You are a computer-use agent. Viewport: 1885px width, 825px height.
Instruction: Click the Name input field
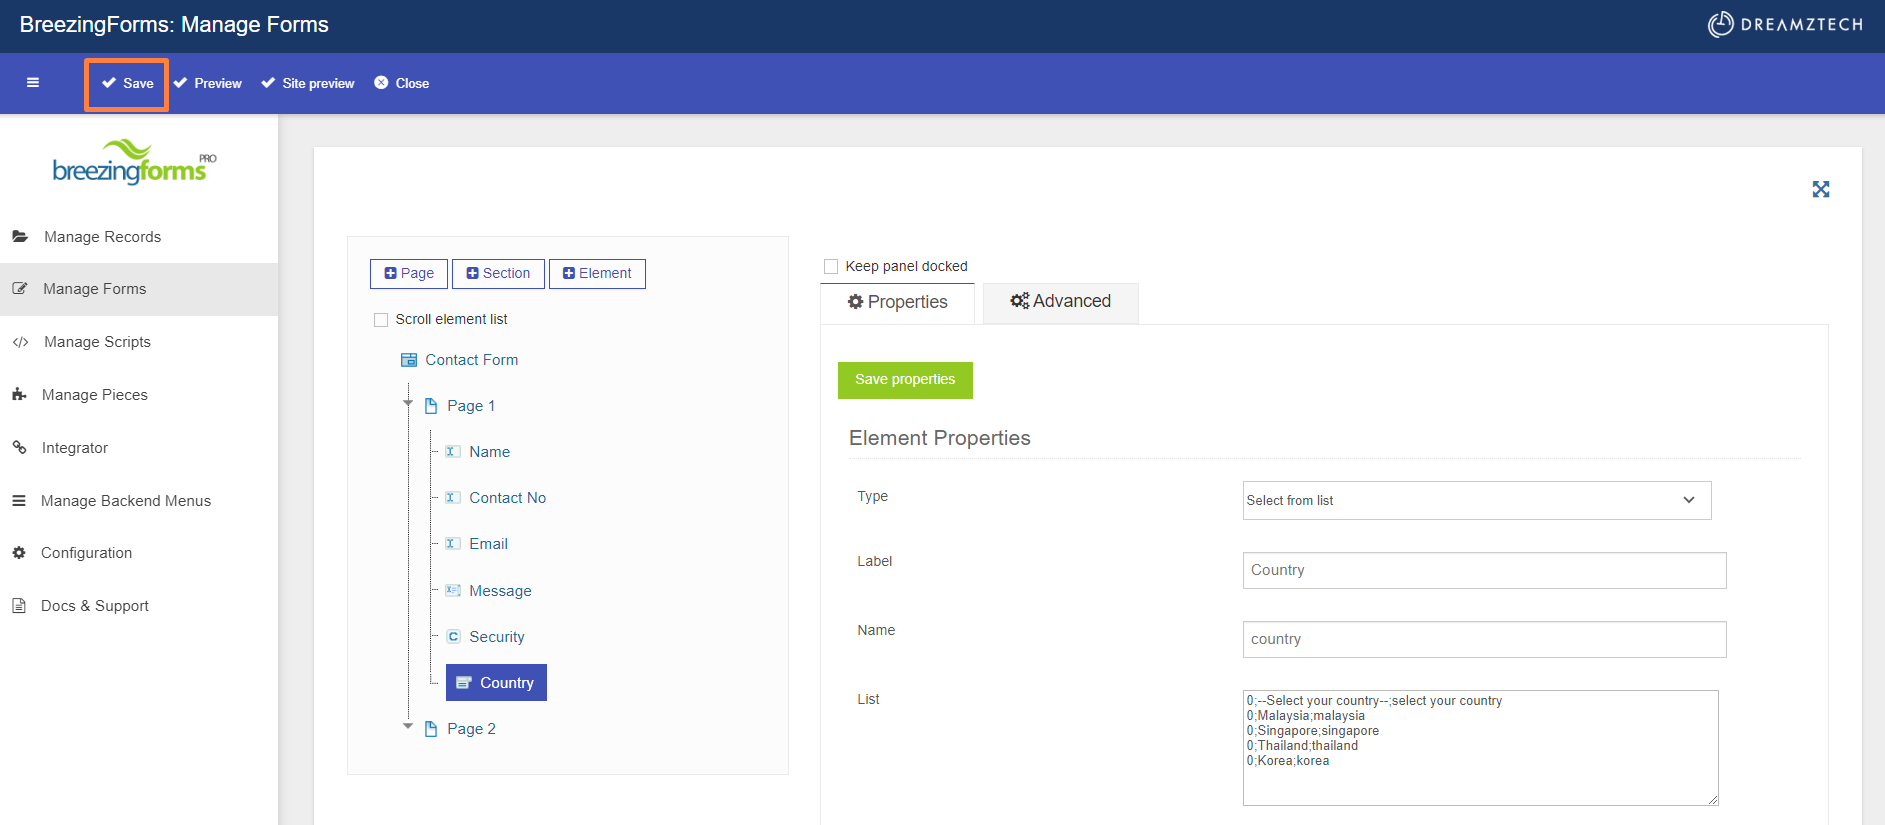(1485, 640)
